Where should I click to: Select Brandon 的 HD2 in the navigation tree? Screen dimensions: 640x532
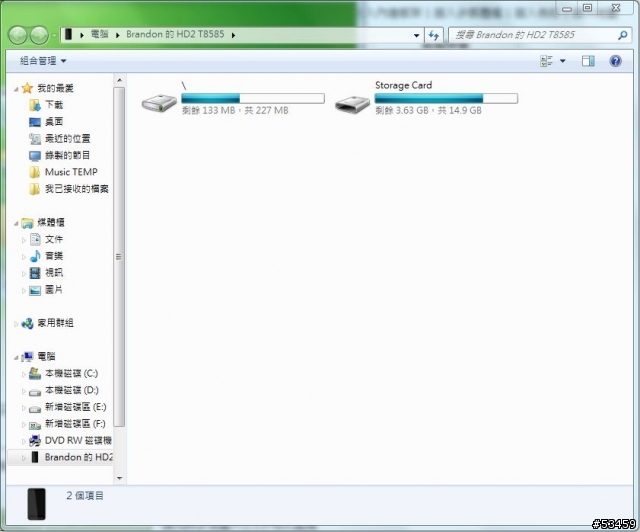78,457
